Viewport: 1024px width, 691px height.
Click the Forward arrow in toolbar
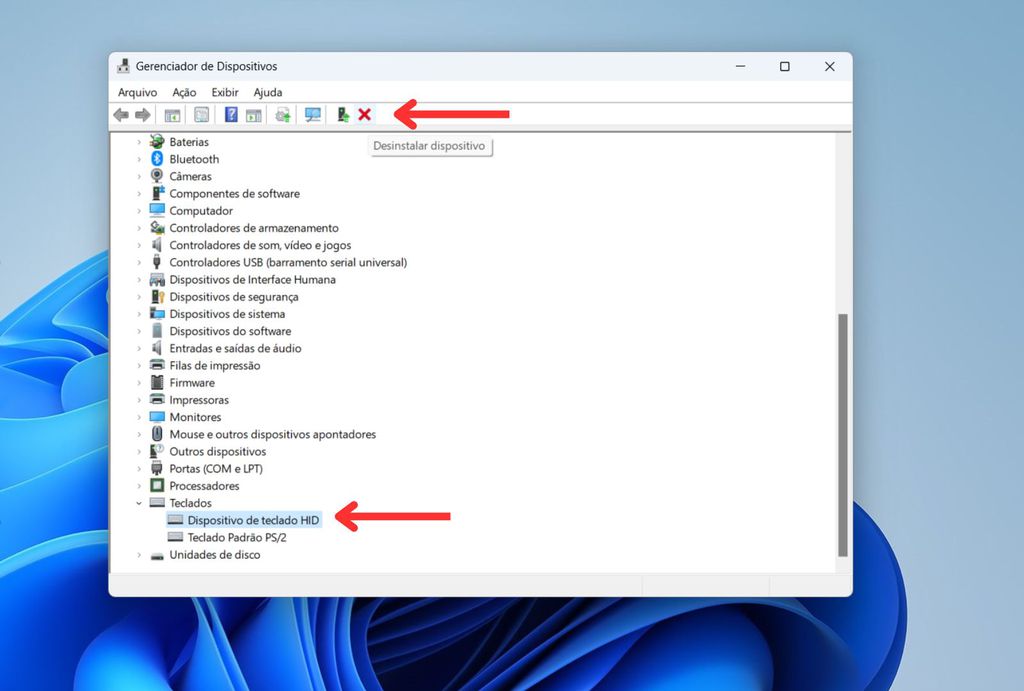(143, 115)
